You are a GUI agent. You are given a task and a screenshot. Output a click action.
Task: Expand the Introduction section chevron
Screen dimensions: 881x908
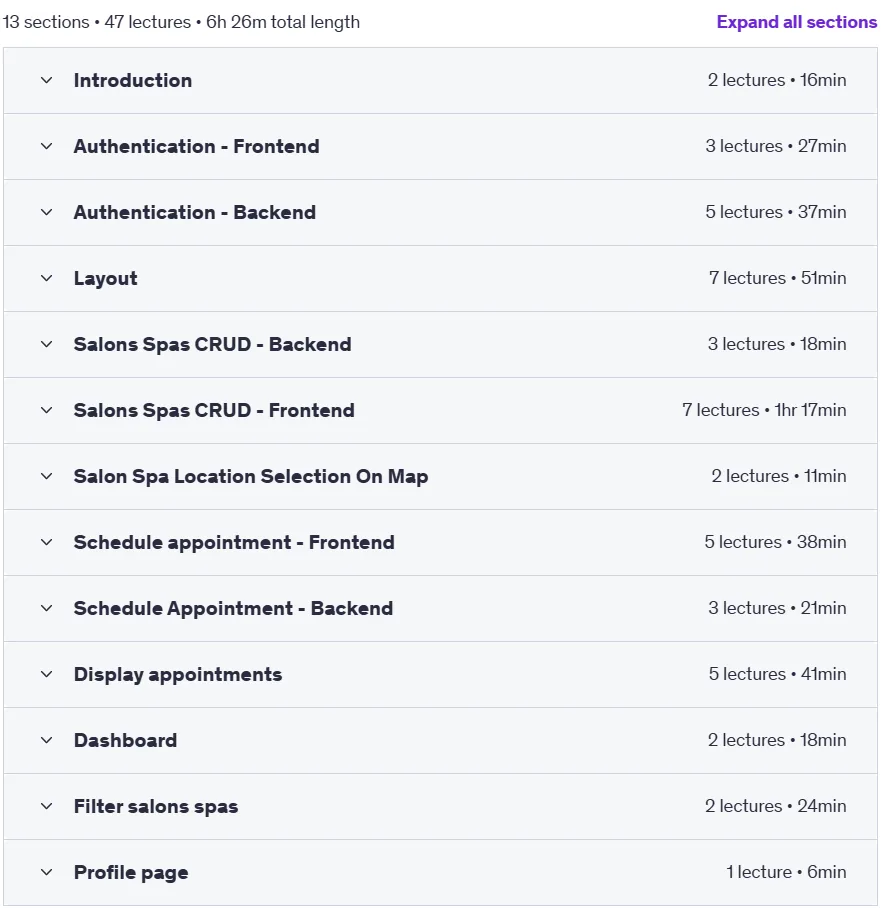pyautogui.click(x=46, y=80)
